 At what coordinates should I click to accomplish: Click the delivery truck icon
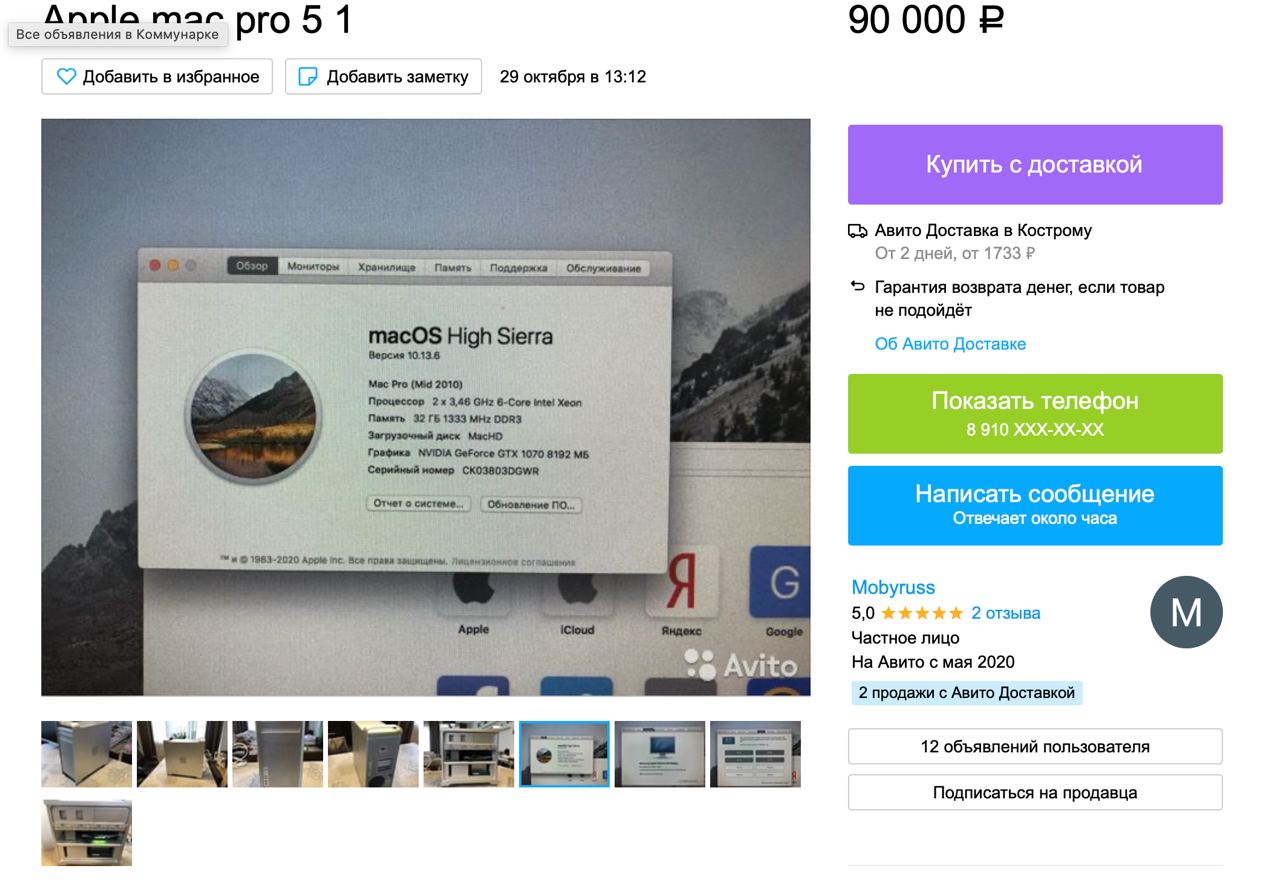point(857,231)
